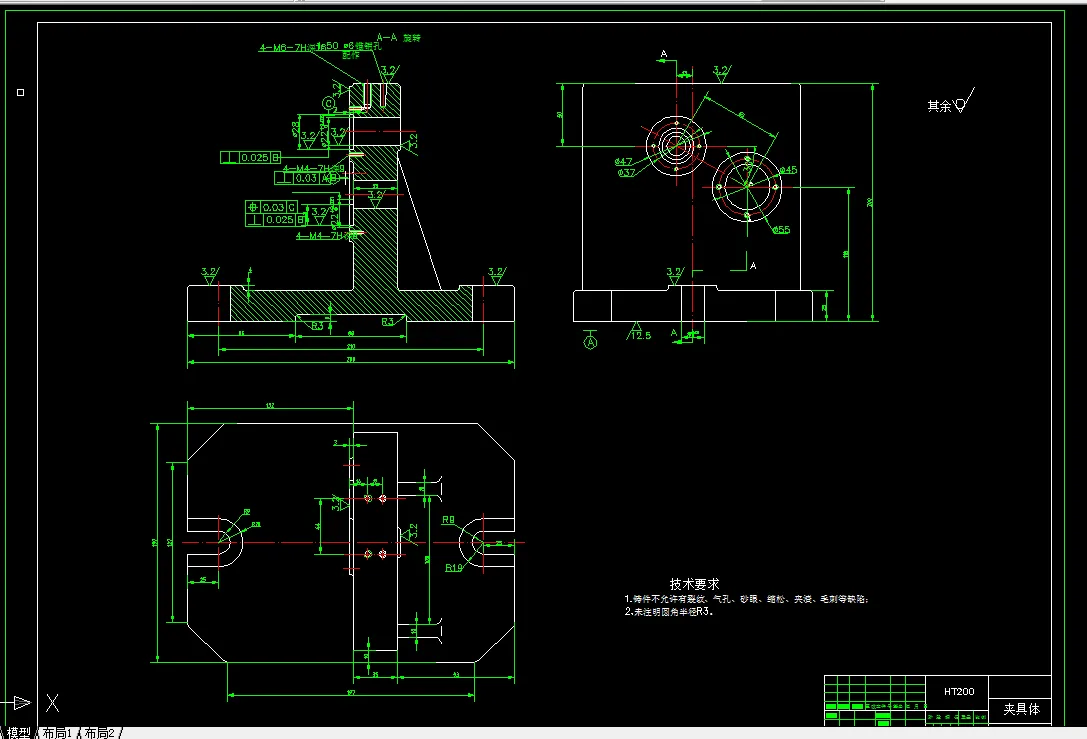Viewport: 1087px width, 739px height.
Task: Select the HT200 material text in the title block
Action: point(959,691)
